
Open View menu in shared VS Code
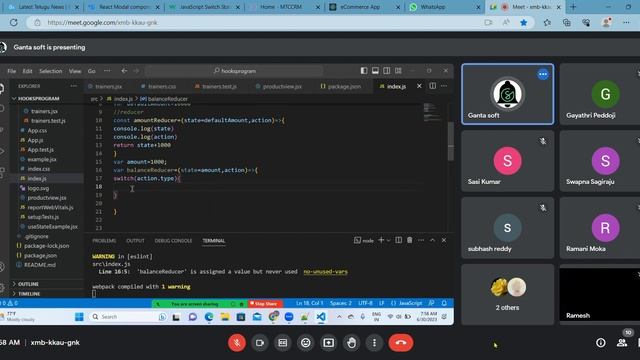(75, 71)
